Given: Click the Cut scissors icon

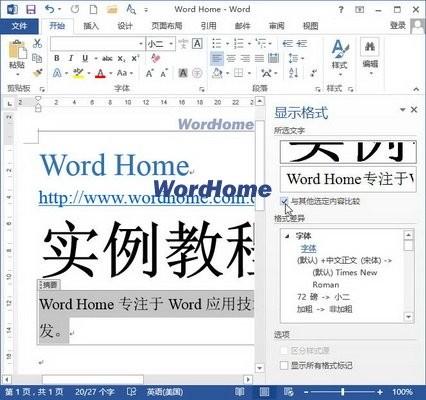Looking at the screenshot, I should coord(37,43).
